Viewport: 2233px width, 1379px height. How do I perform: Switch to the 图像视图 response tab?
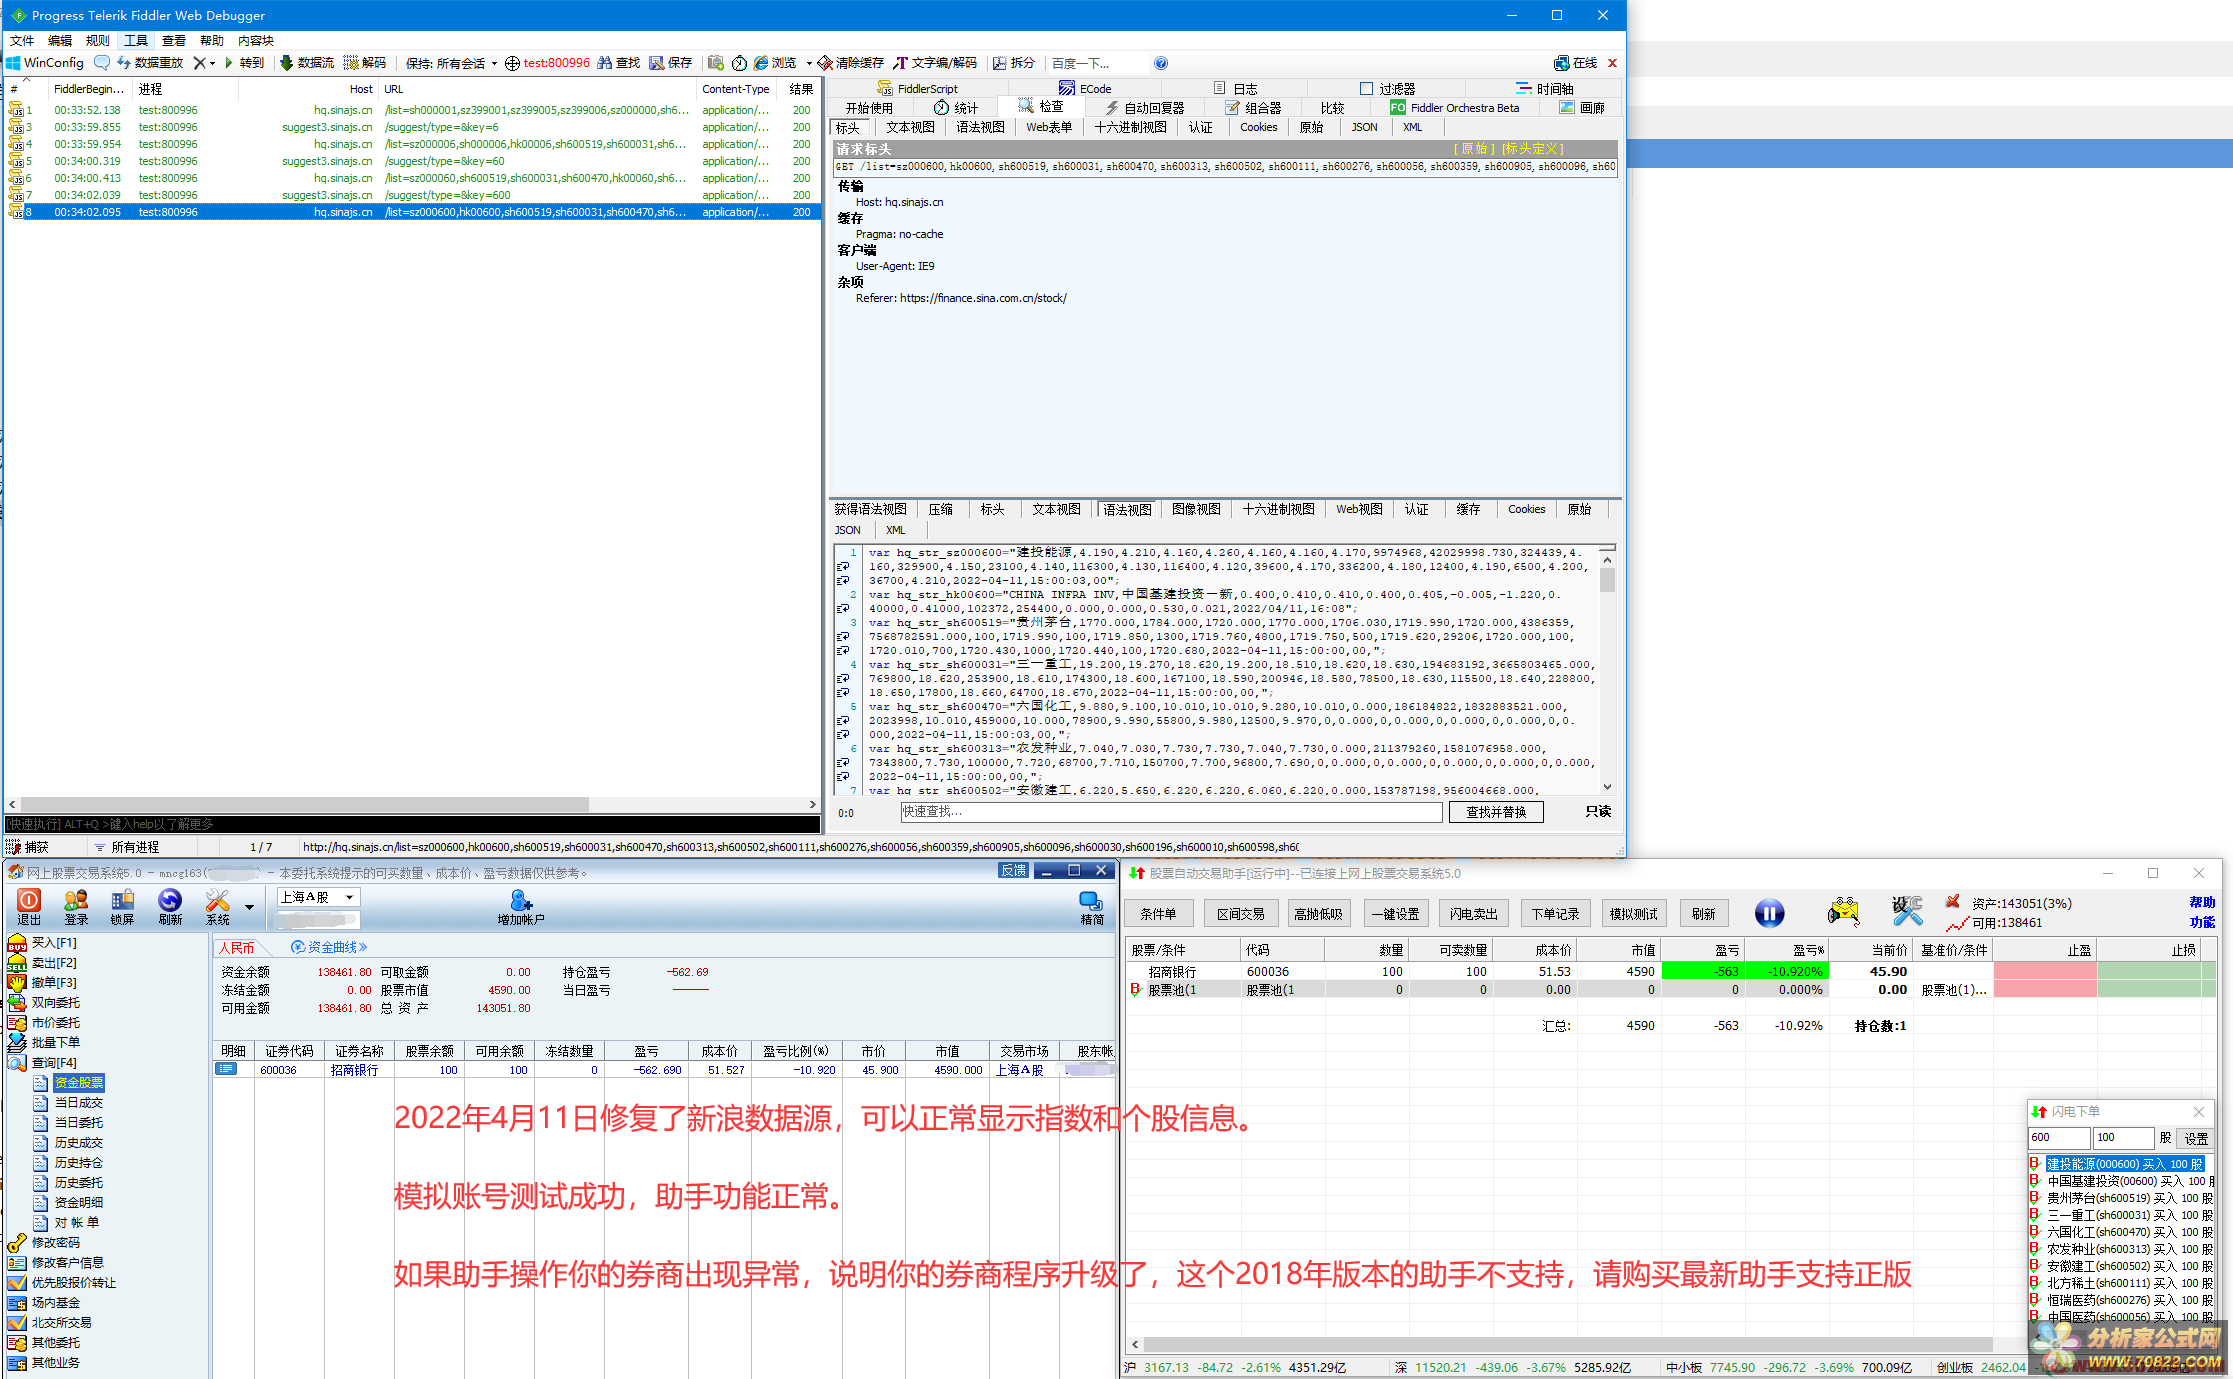coord(1196,509)
